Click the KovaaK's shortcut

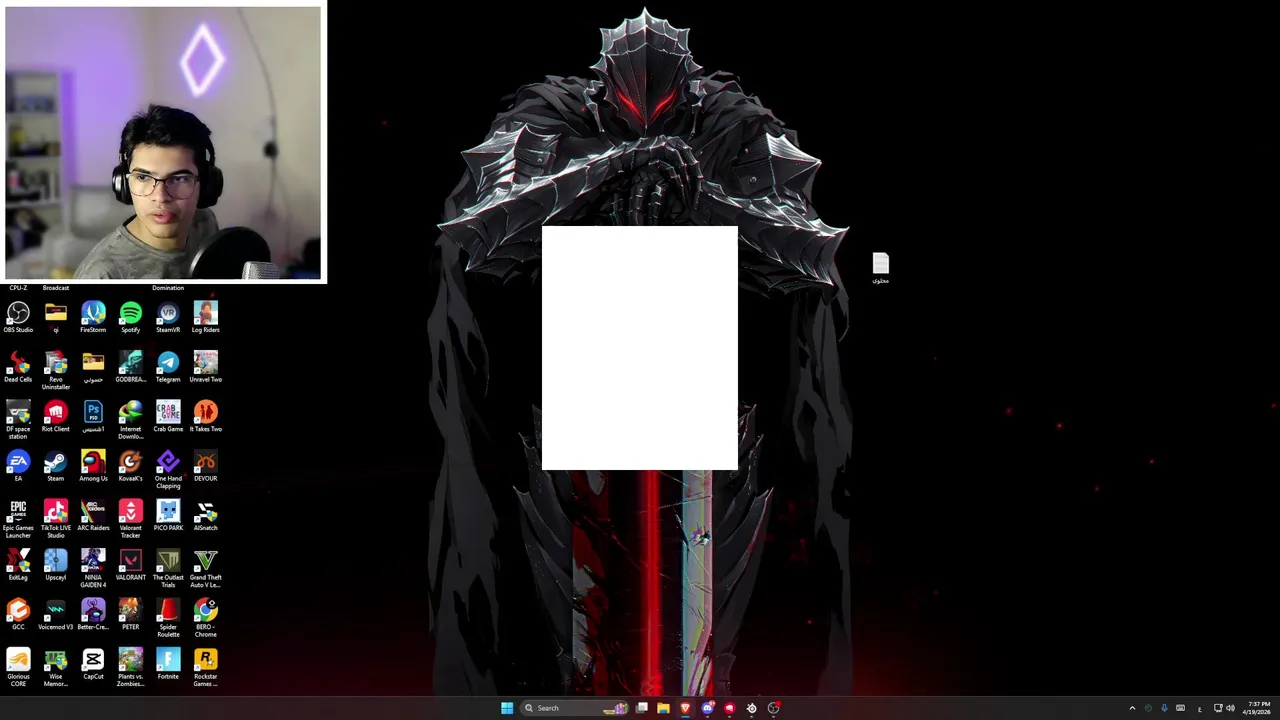pyautogui.click(x=130, y=466)
